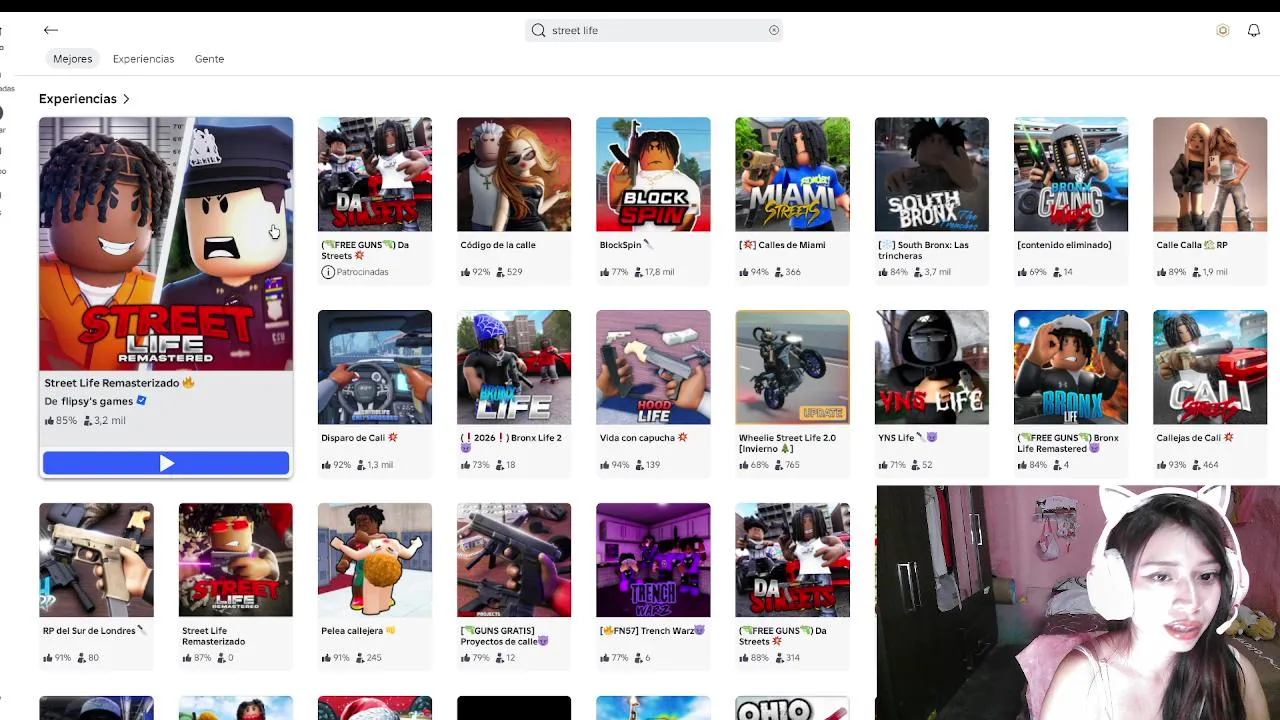
Task: Open the bottom-row Da Streets thumbnail (88%)
Action: coord(792,560)
